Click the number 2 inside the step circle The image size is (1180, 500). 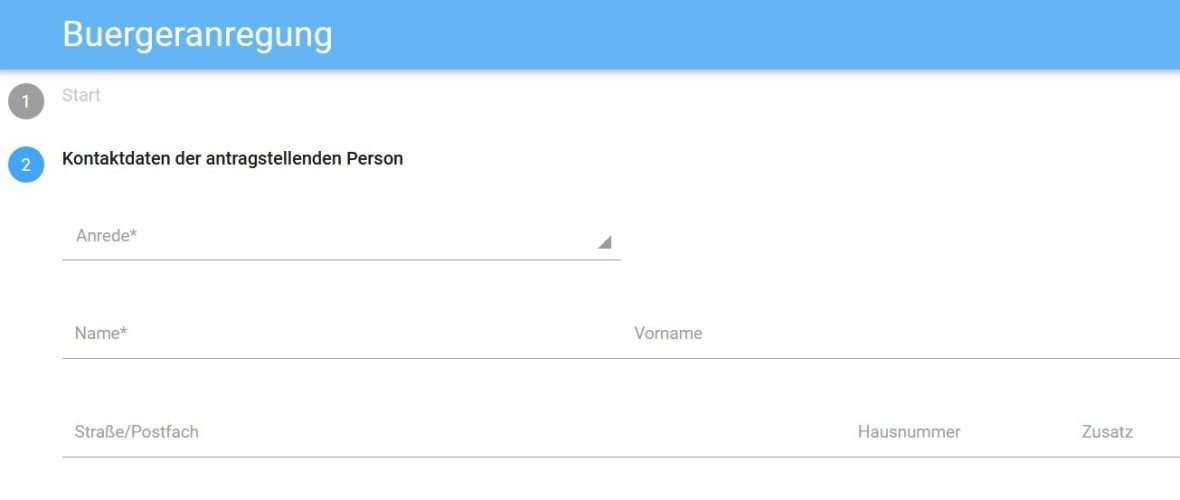coord(26,166)
